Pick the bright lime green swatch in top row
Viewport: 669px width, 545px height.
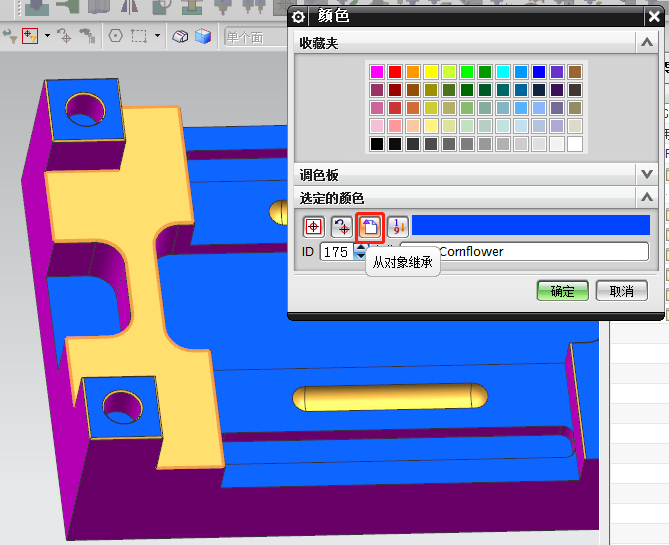click(x=467, y=72)
